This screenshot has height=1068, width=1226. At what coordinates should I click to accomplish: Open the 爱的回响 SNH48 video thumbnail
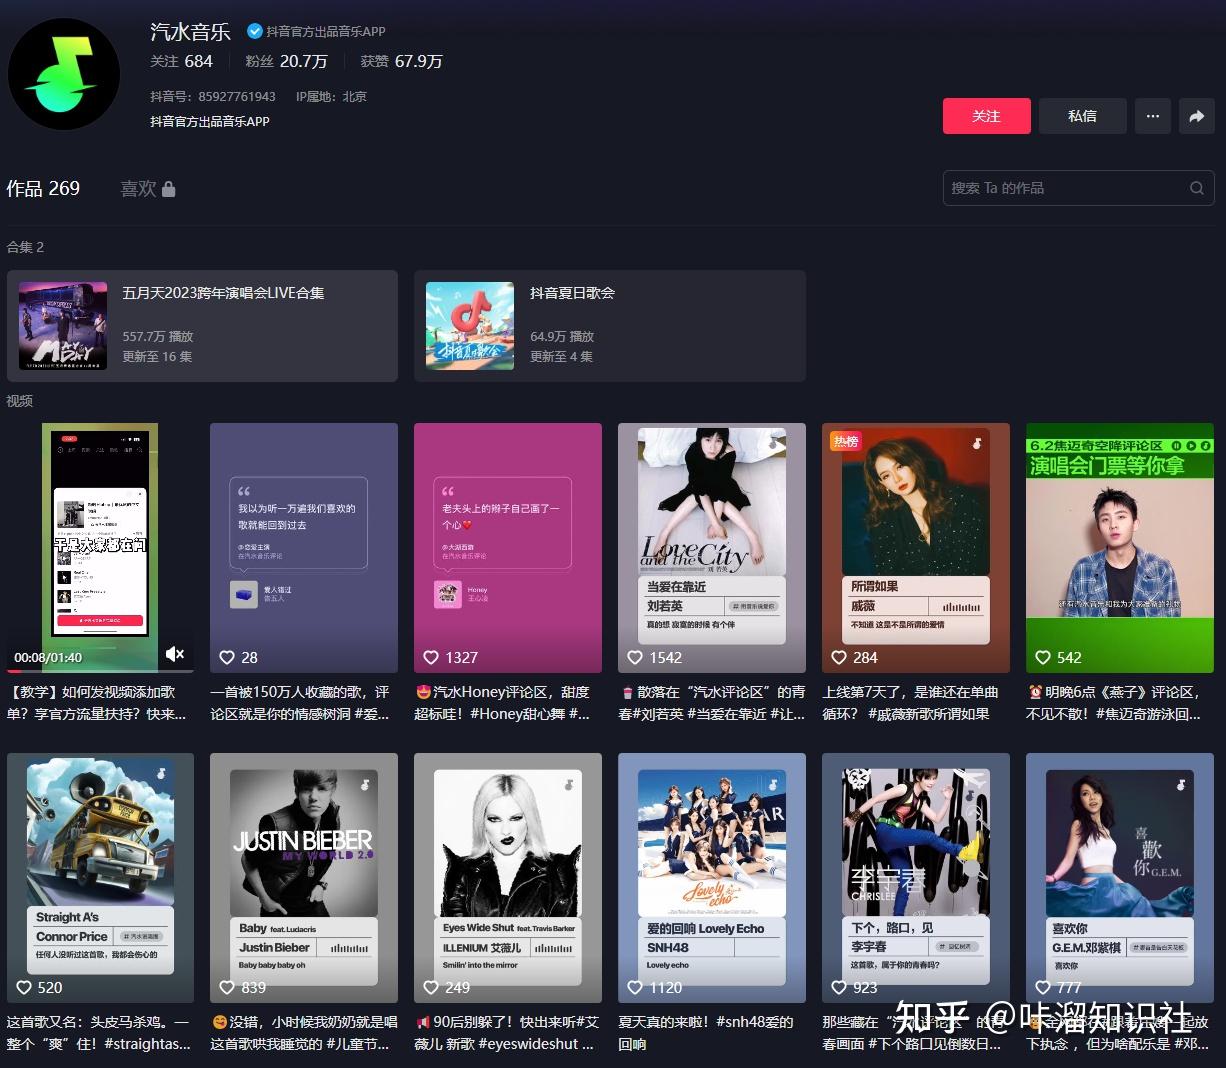point(712,878)
